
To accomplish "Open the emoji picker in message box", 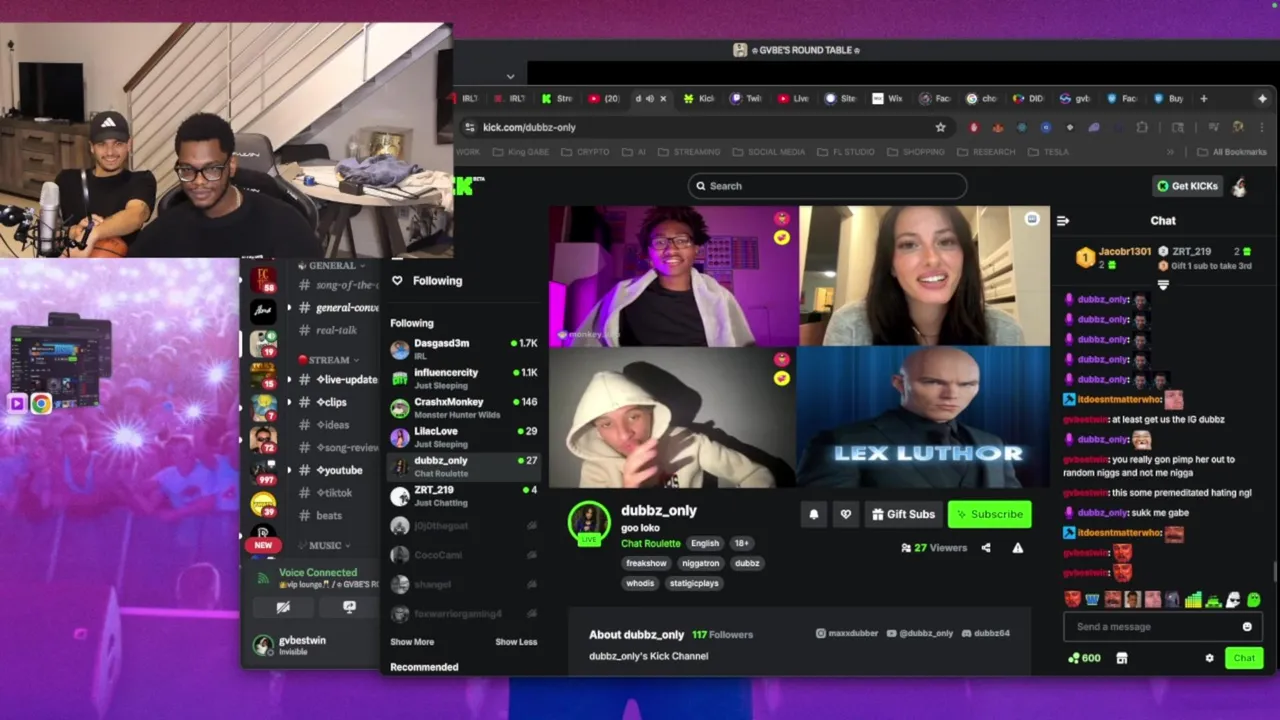I will pyautogui.click(x=1247, y=627).
